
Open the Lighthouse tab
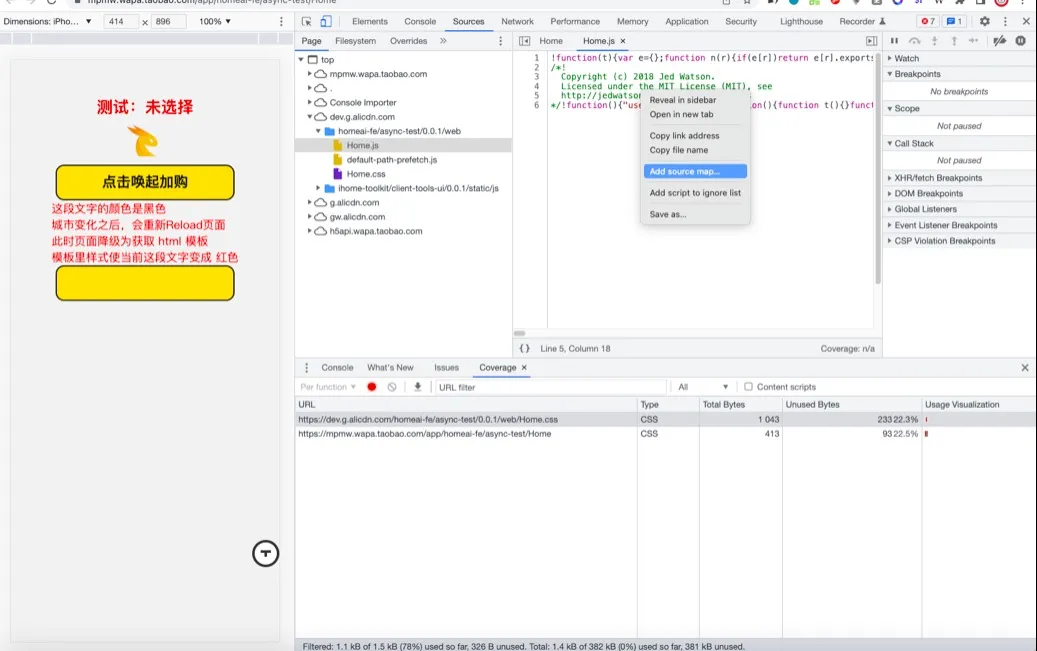coord(801,21)
